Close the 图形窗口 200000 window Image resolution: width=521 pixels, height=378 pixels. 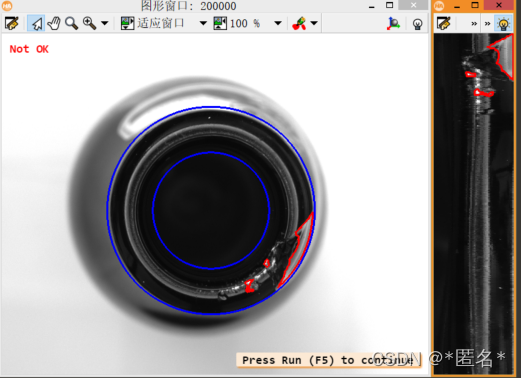click(413, 5)
